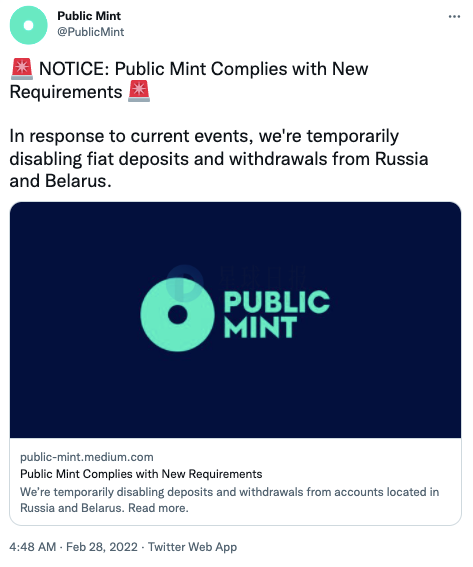Screen dimensions: 473x567
Task: Click the Public Mint display name
Action: click(x=89, y=16)
